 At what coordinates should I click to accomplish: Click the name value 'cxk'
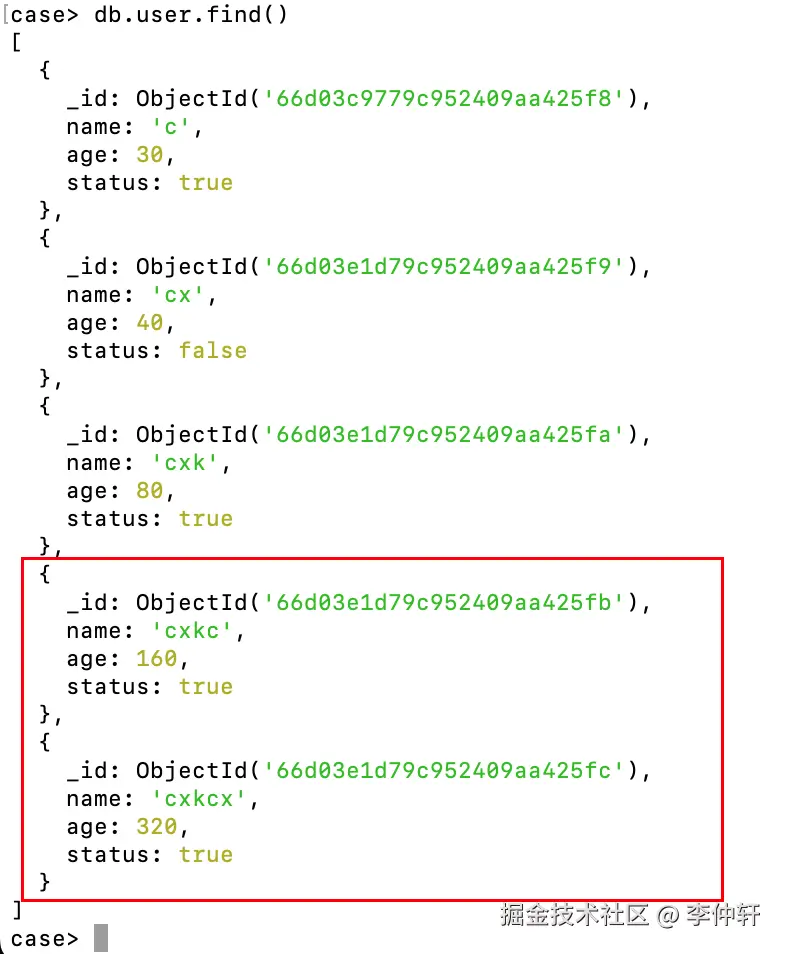(x=184, y=462)
